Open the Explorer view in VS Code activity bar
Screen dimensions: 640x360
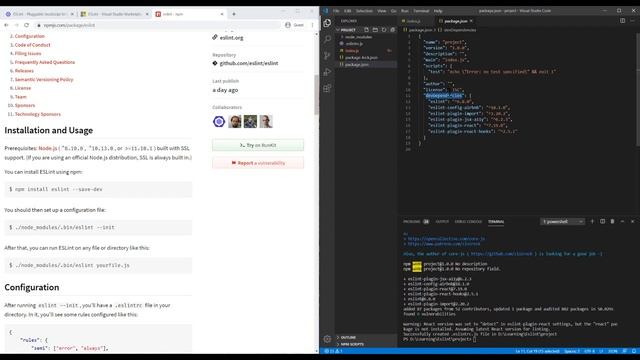(327, 23)
